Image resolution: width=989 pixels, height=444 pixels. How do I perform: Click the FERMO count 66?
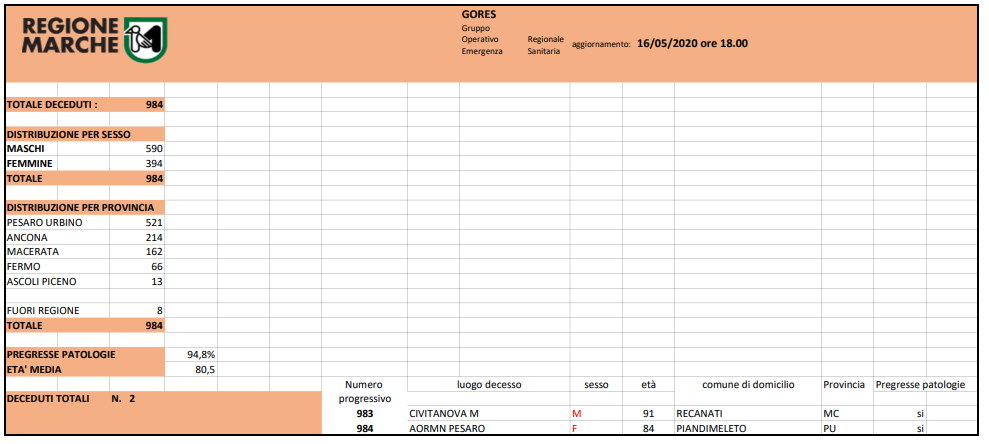[157, 267]
